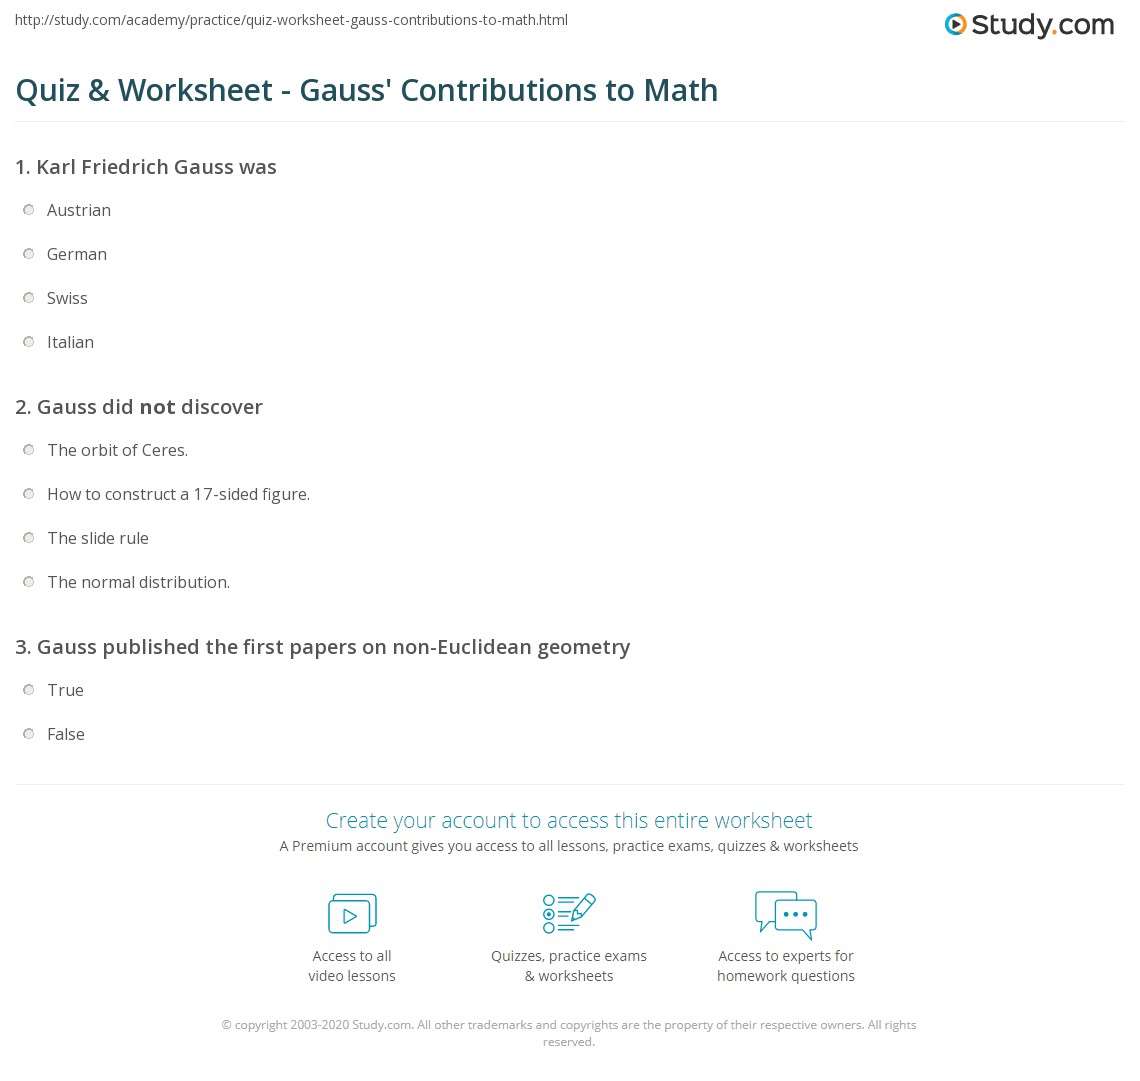Screen dimensions: 1140x1081
Task: Click "Access to experts for homework questions"
Action: tap(786, 966)
